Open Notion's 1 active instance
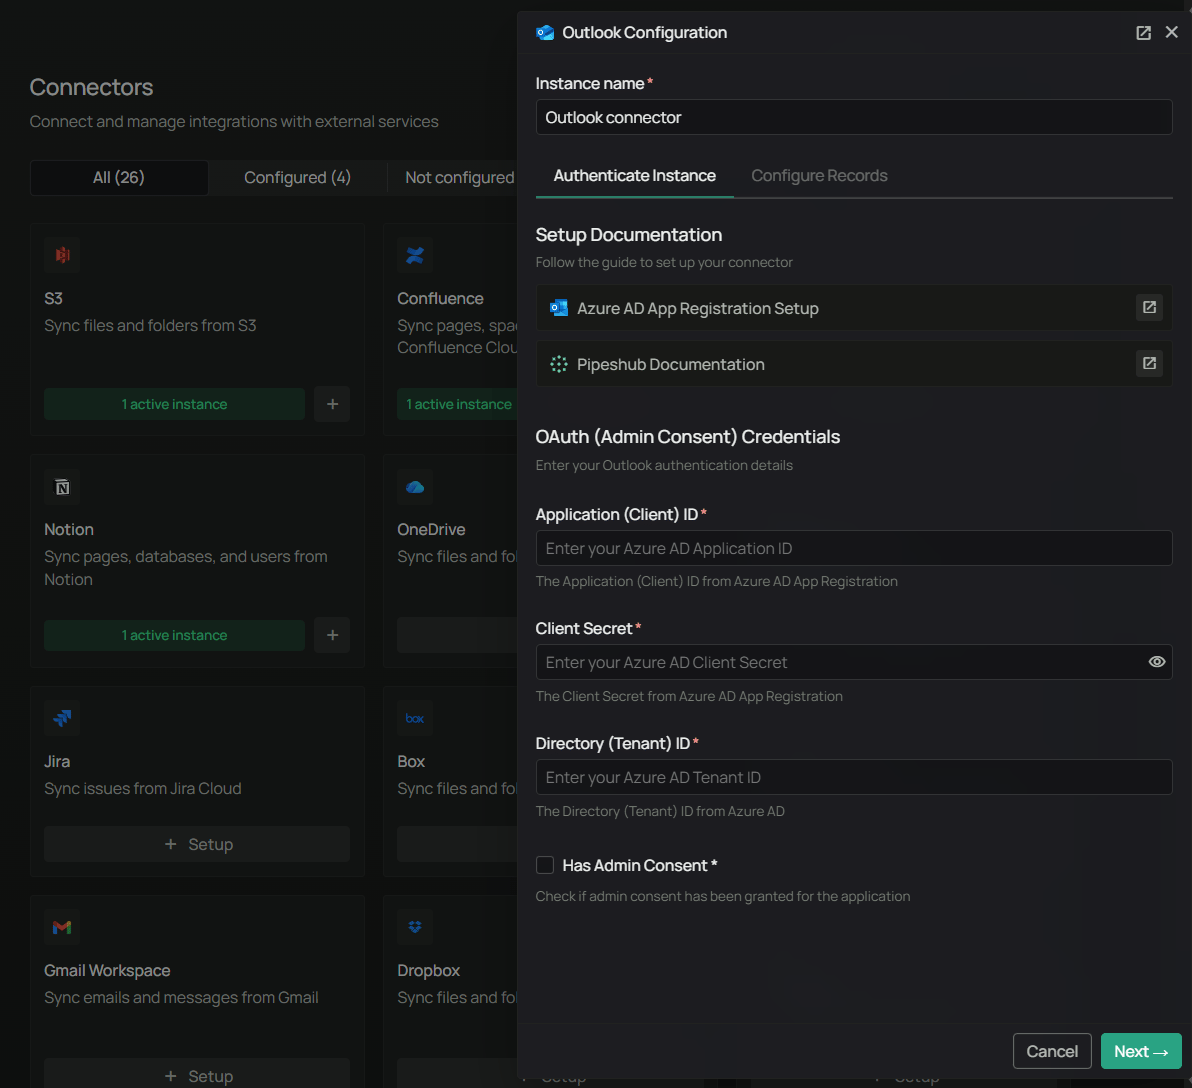Image resolution: width=1192 pixels, height=1088 pixels. click(174, 635)
